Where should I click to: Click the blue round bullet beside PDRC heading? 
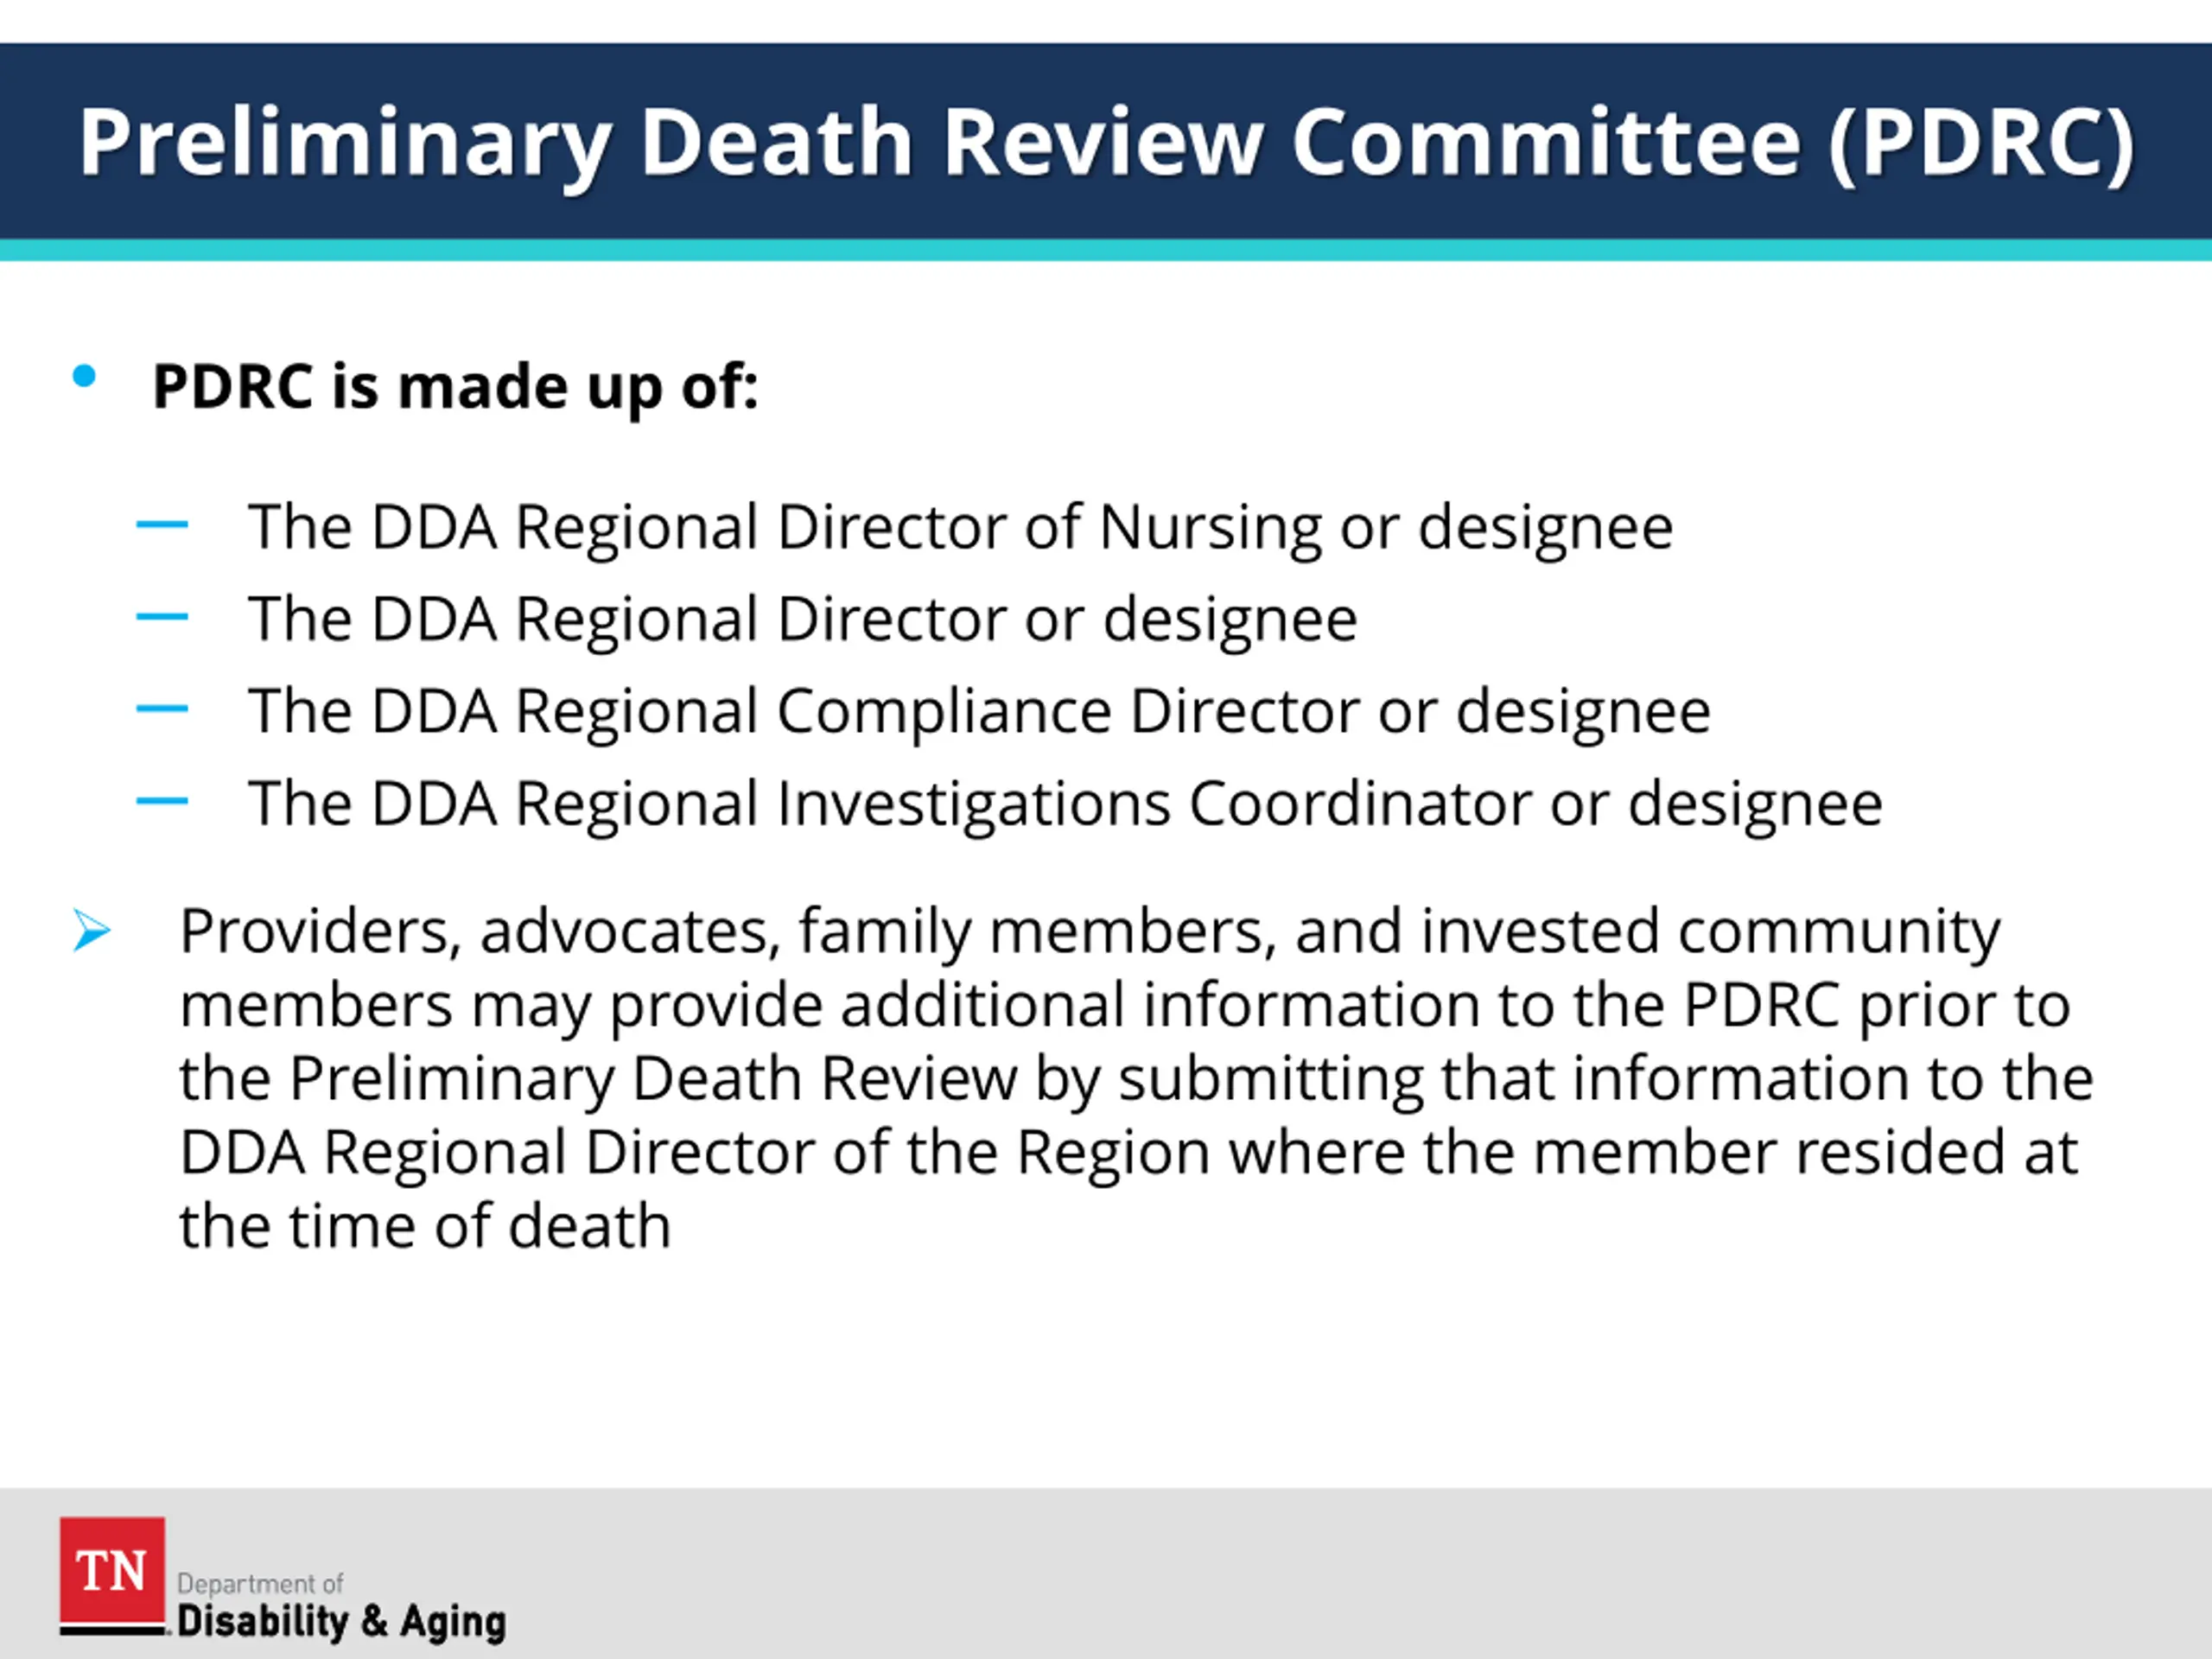point(85,377)
